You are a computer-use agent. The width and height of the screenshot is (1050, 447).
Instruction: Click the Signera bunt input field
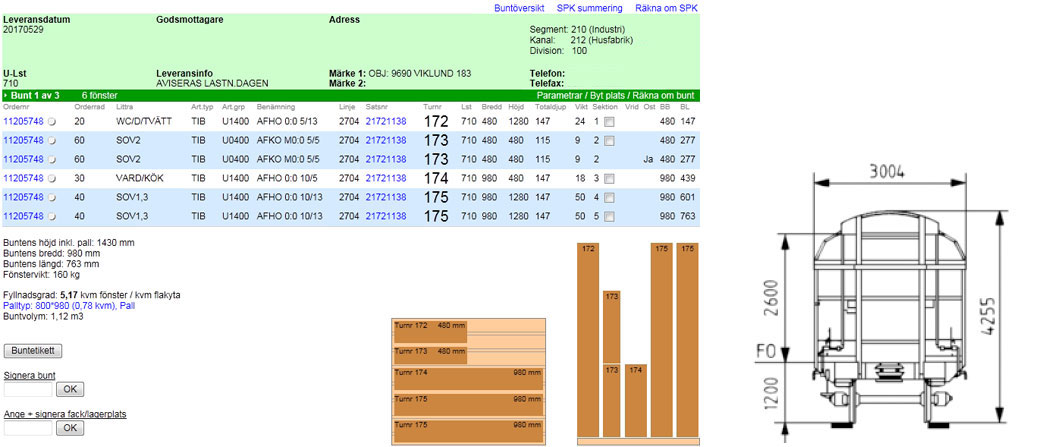coord(28,389)
